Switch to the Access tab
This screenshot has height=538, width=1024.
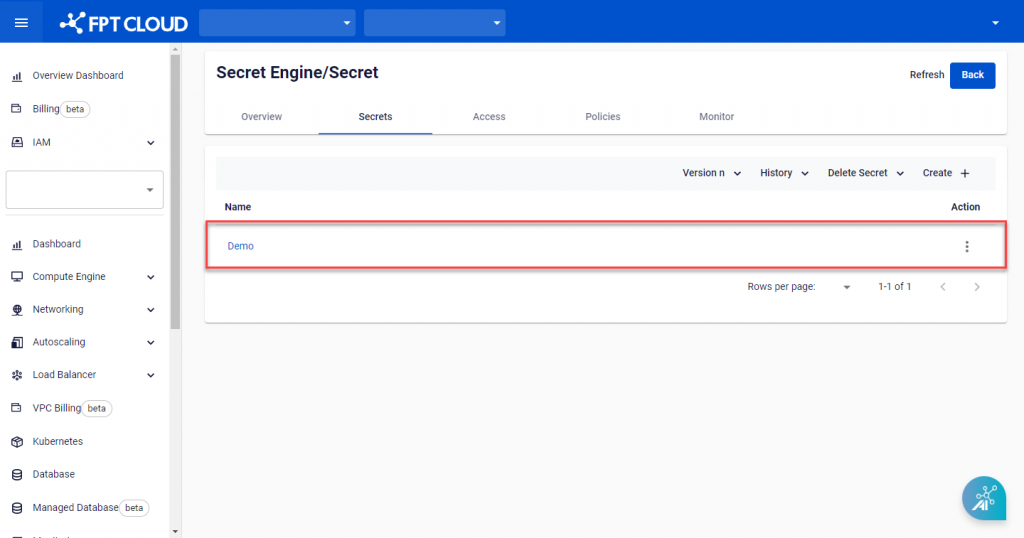pyautogui.click(x=489, y=117)
